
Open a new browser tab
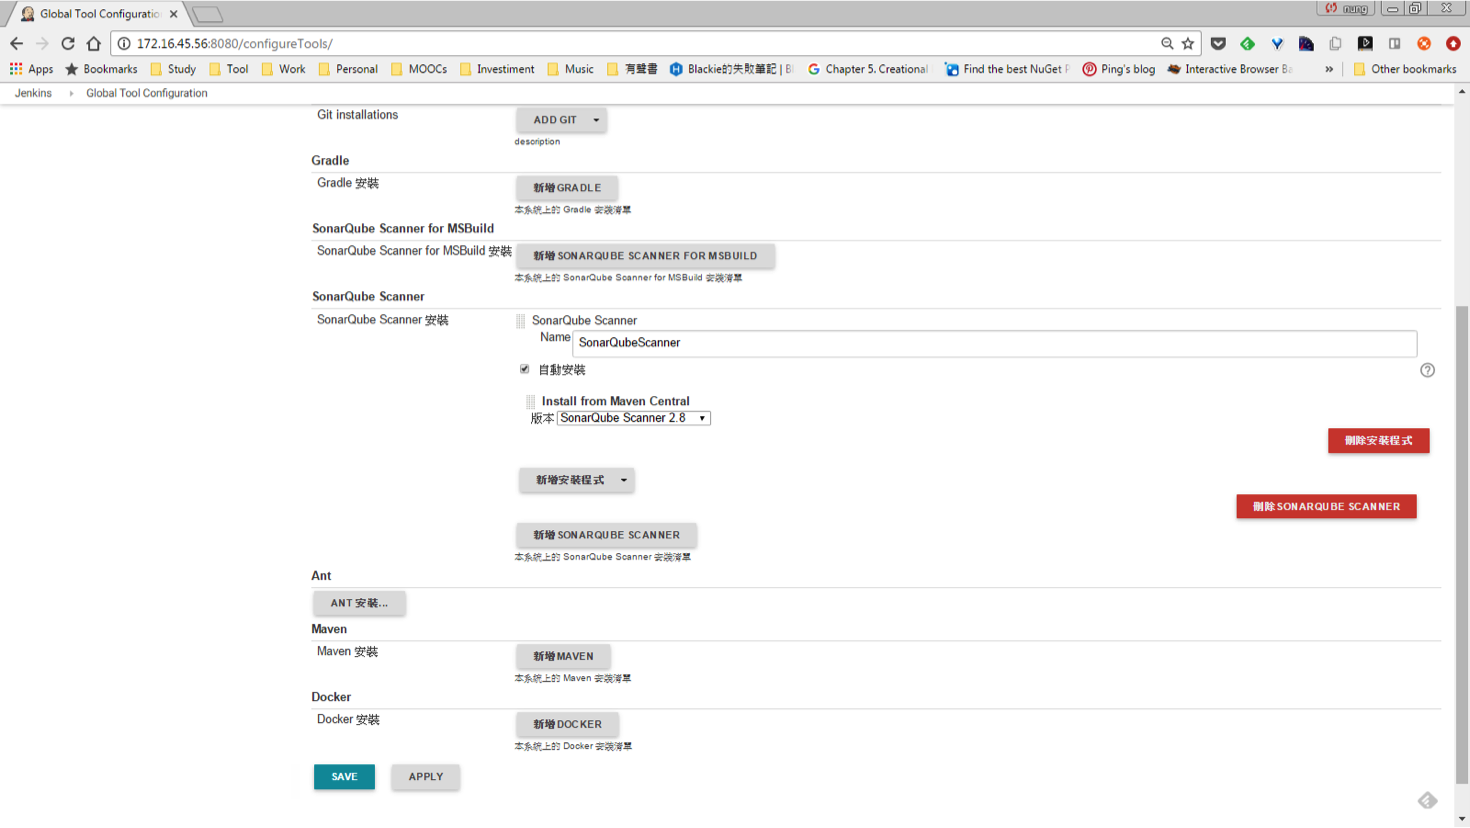pos(207,14)
